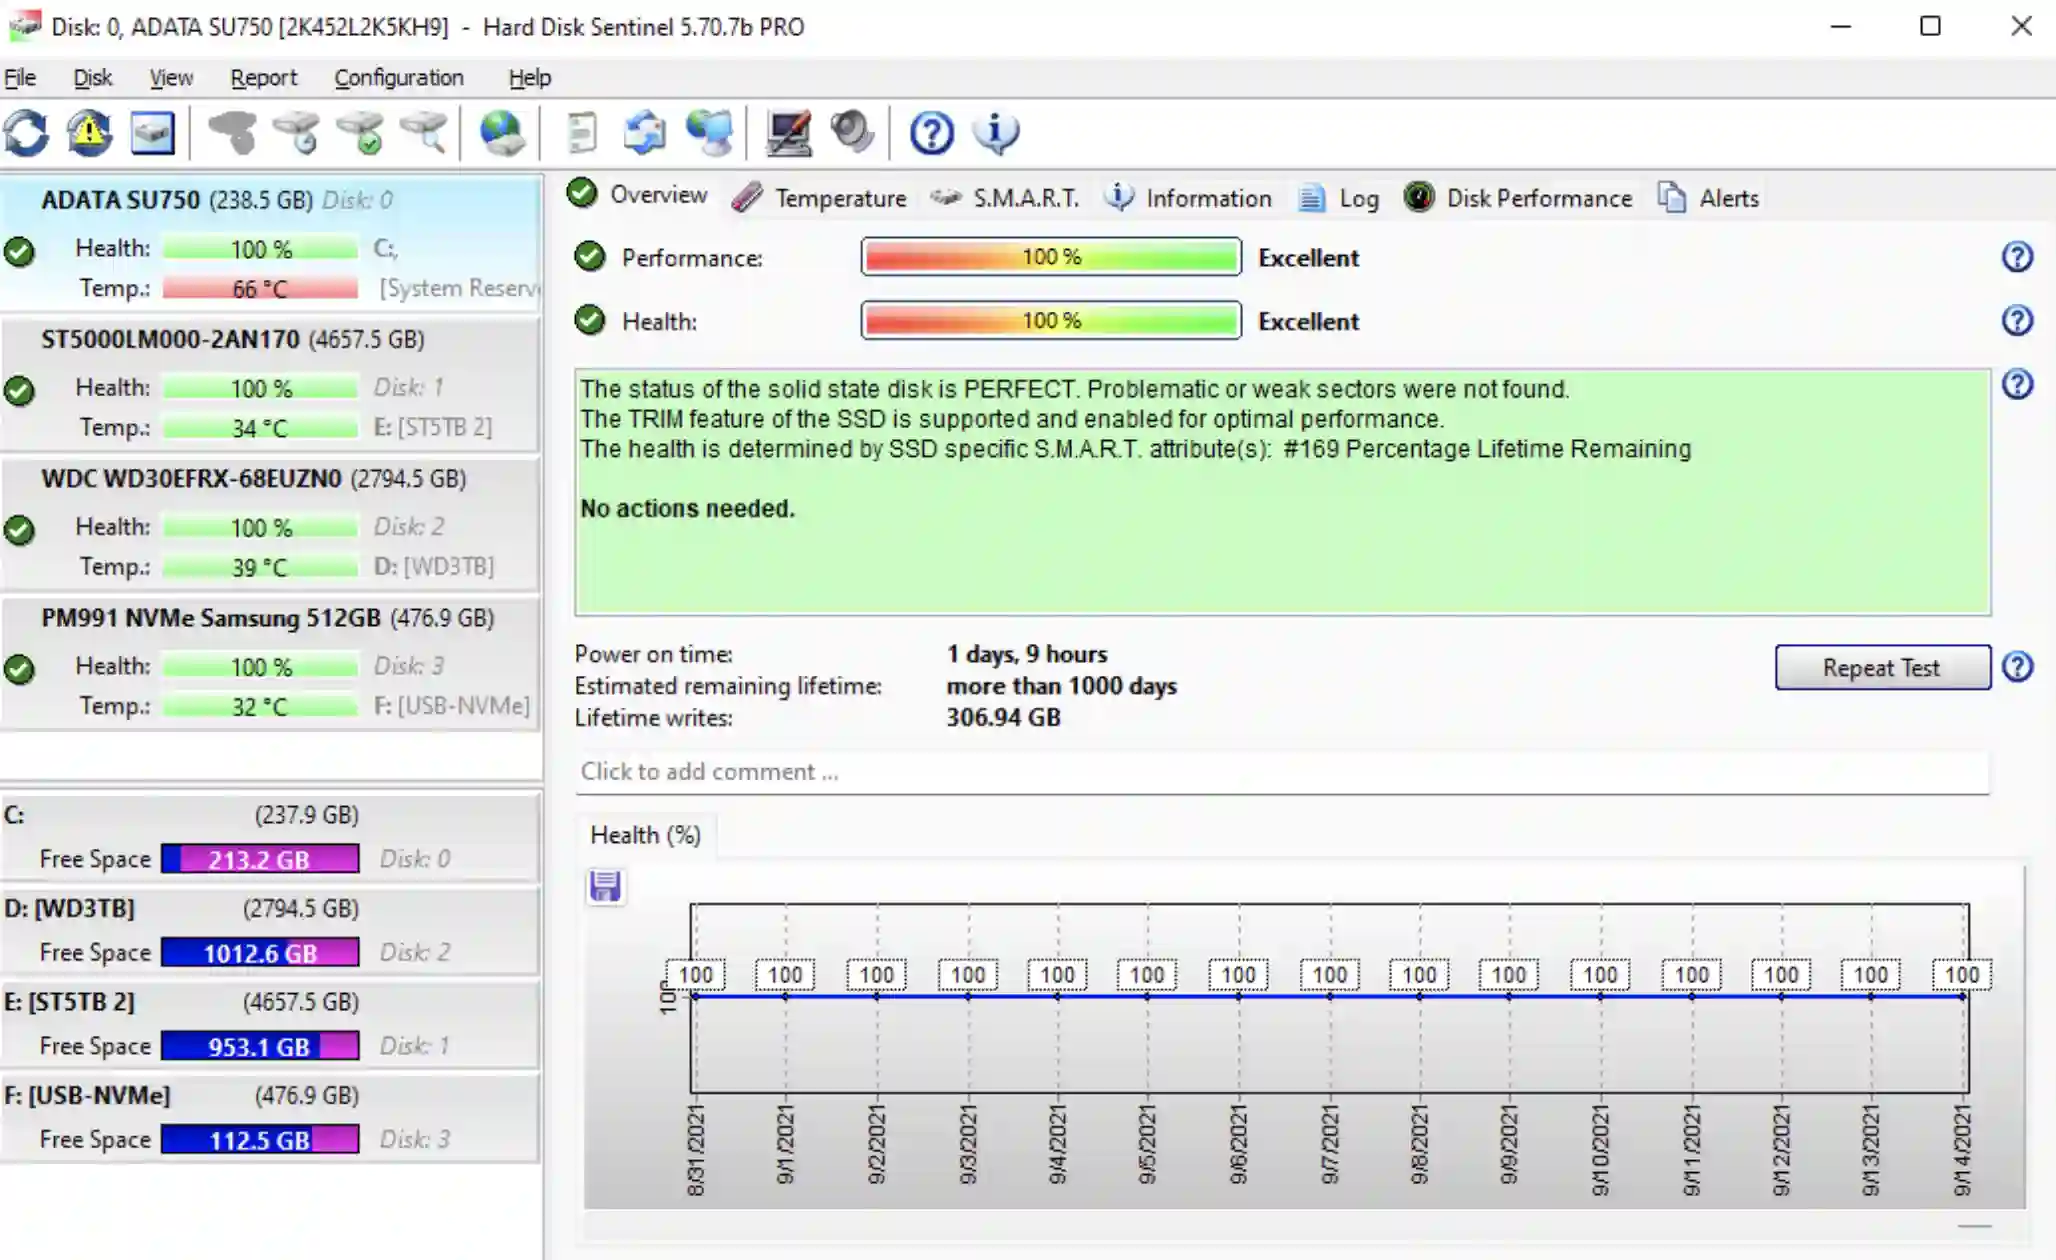Select the ADATA SU750 disk entry
The height and width of the screenshot is (1260, 2056).
tap(271, 243)
